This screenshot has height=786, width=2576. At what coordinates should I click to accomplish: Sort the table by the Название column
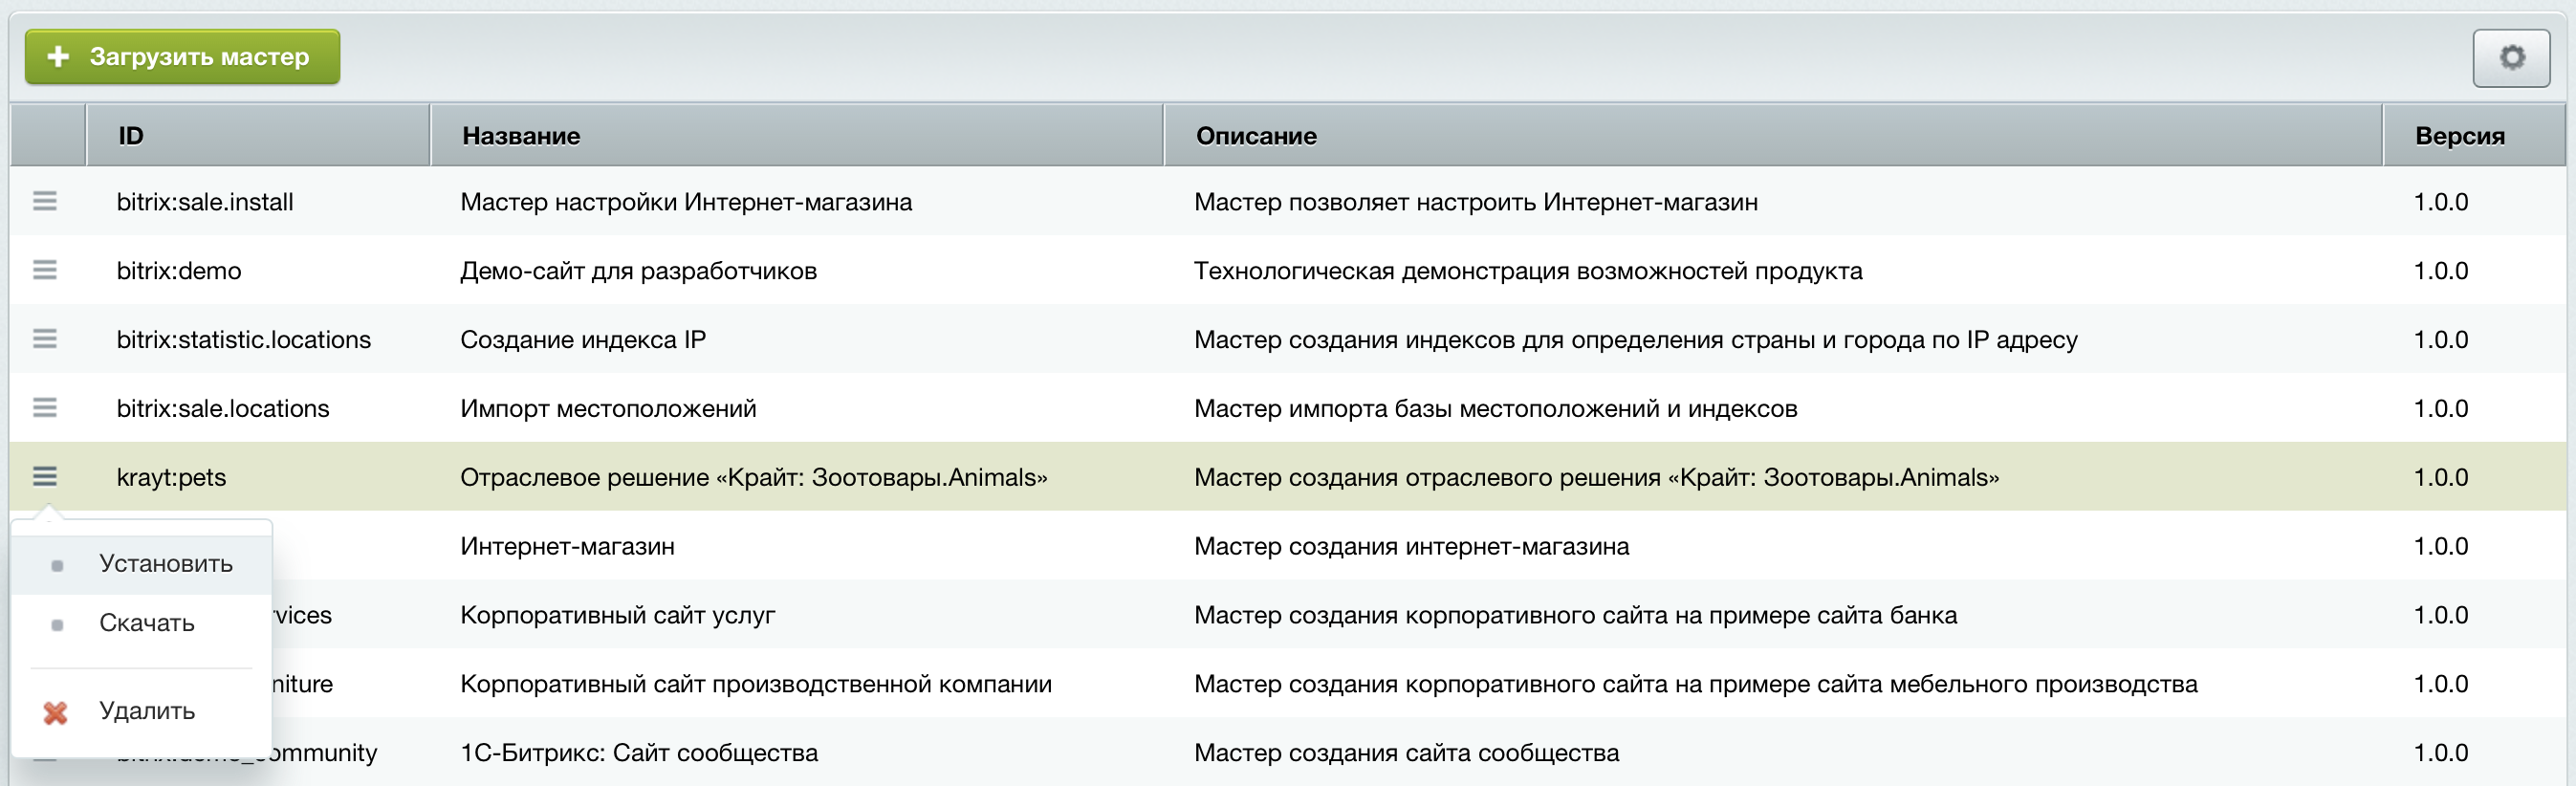click(x=797, y=135)
